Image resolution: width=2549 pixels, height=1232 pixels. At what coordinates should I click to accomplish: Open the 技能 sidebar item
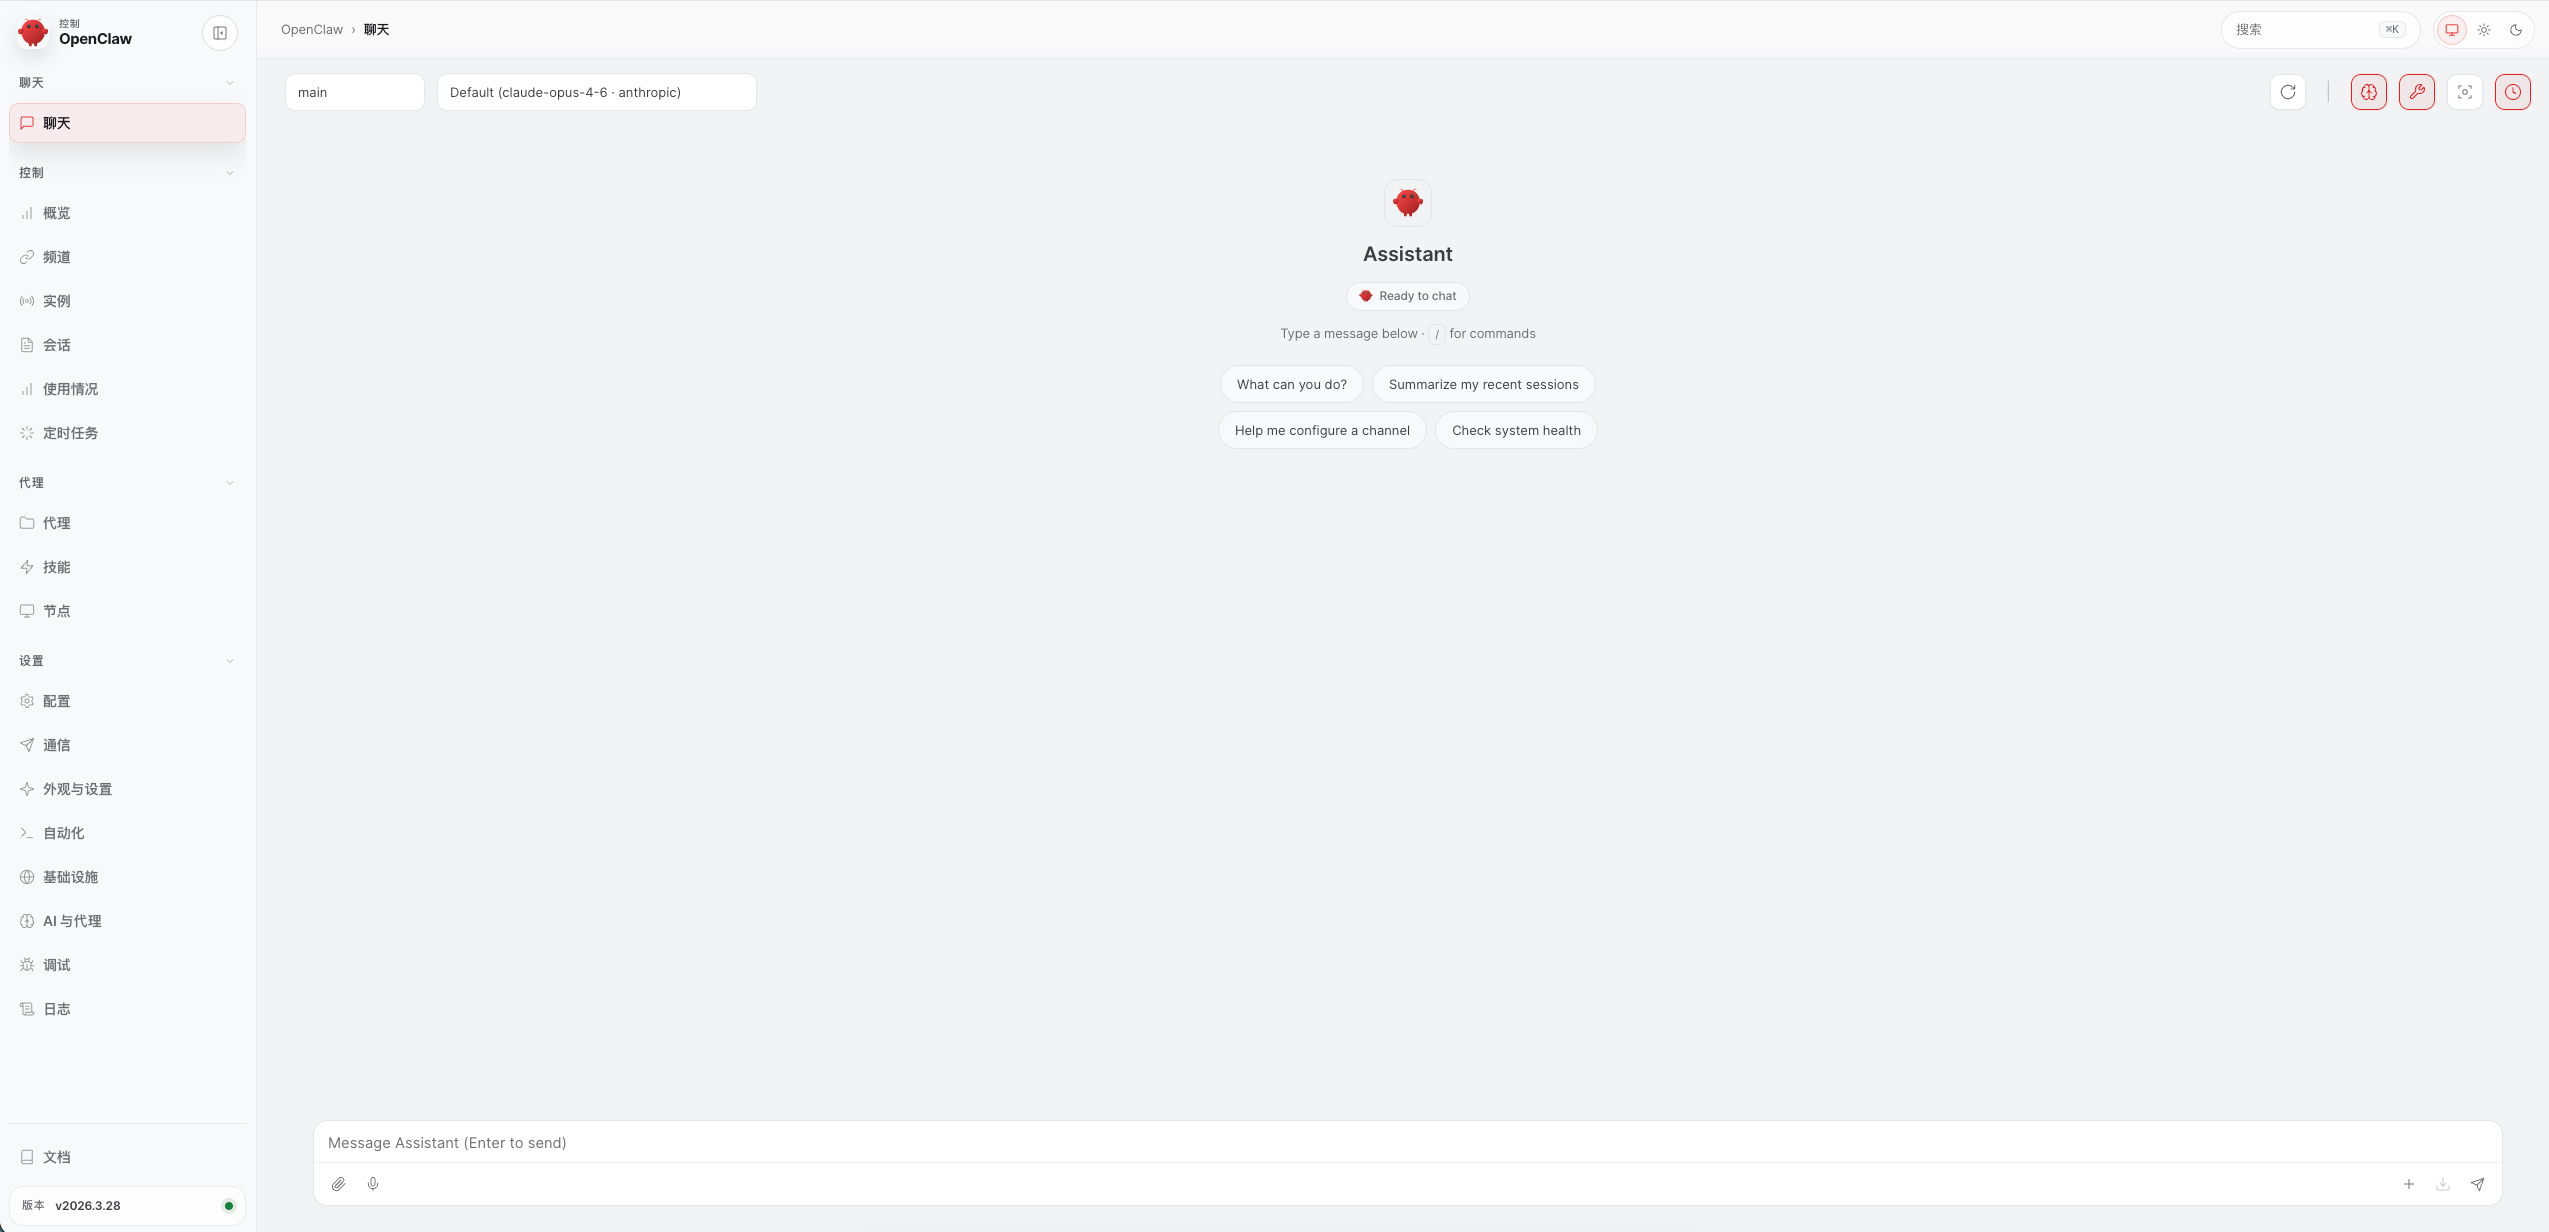(x=56, y=567)
